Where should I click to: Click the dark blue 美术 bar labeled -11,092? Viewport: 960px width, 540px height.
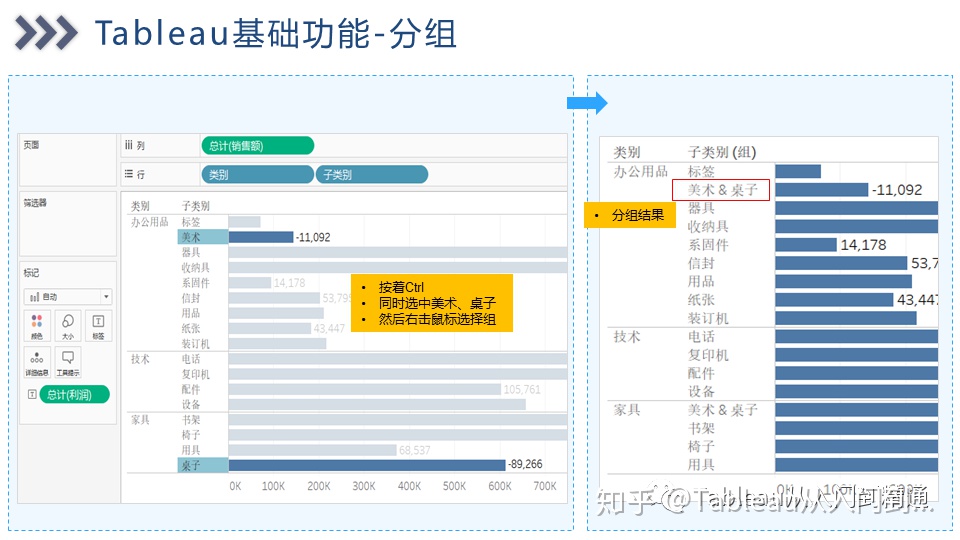(261, 237)
